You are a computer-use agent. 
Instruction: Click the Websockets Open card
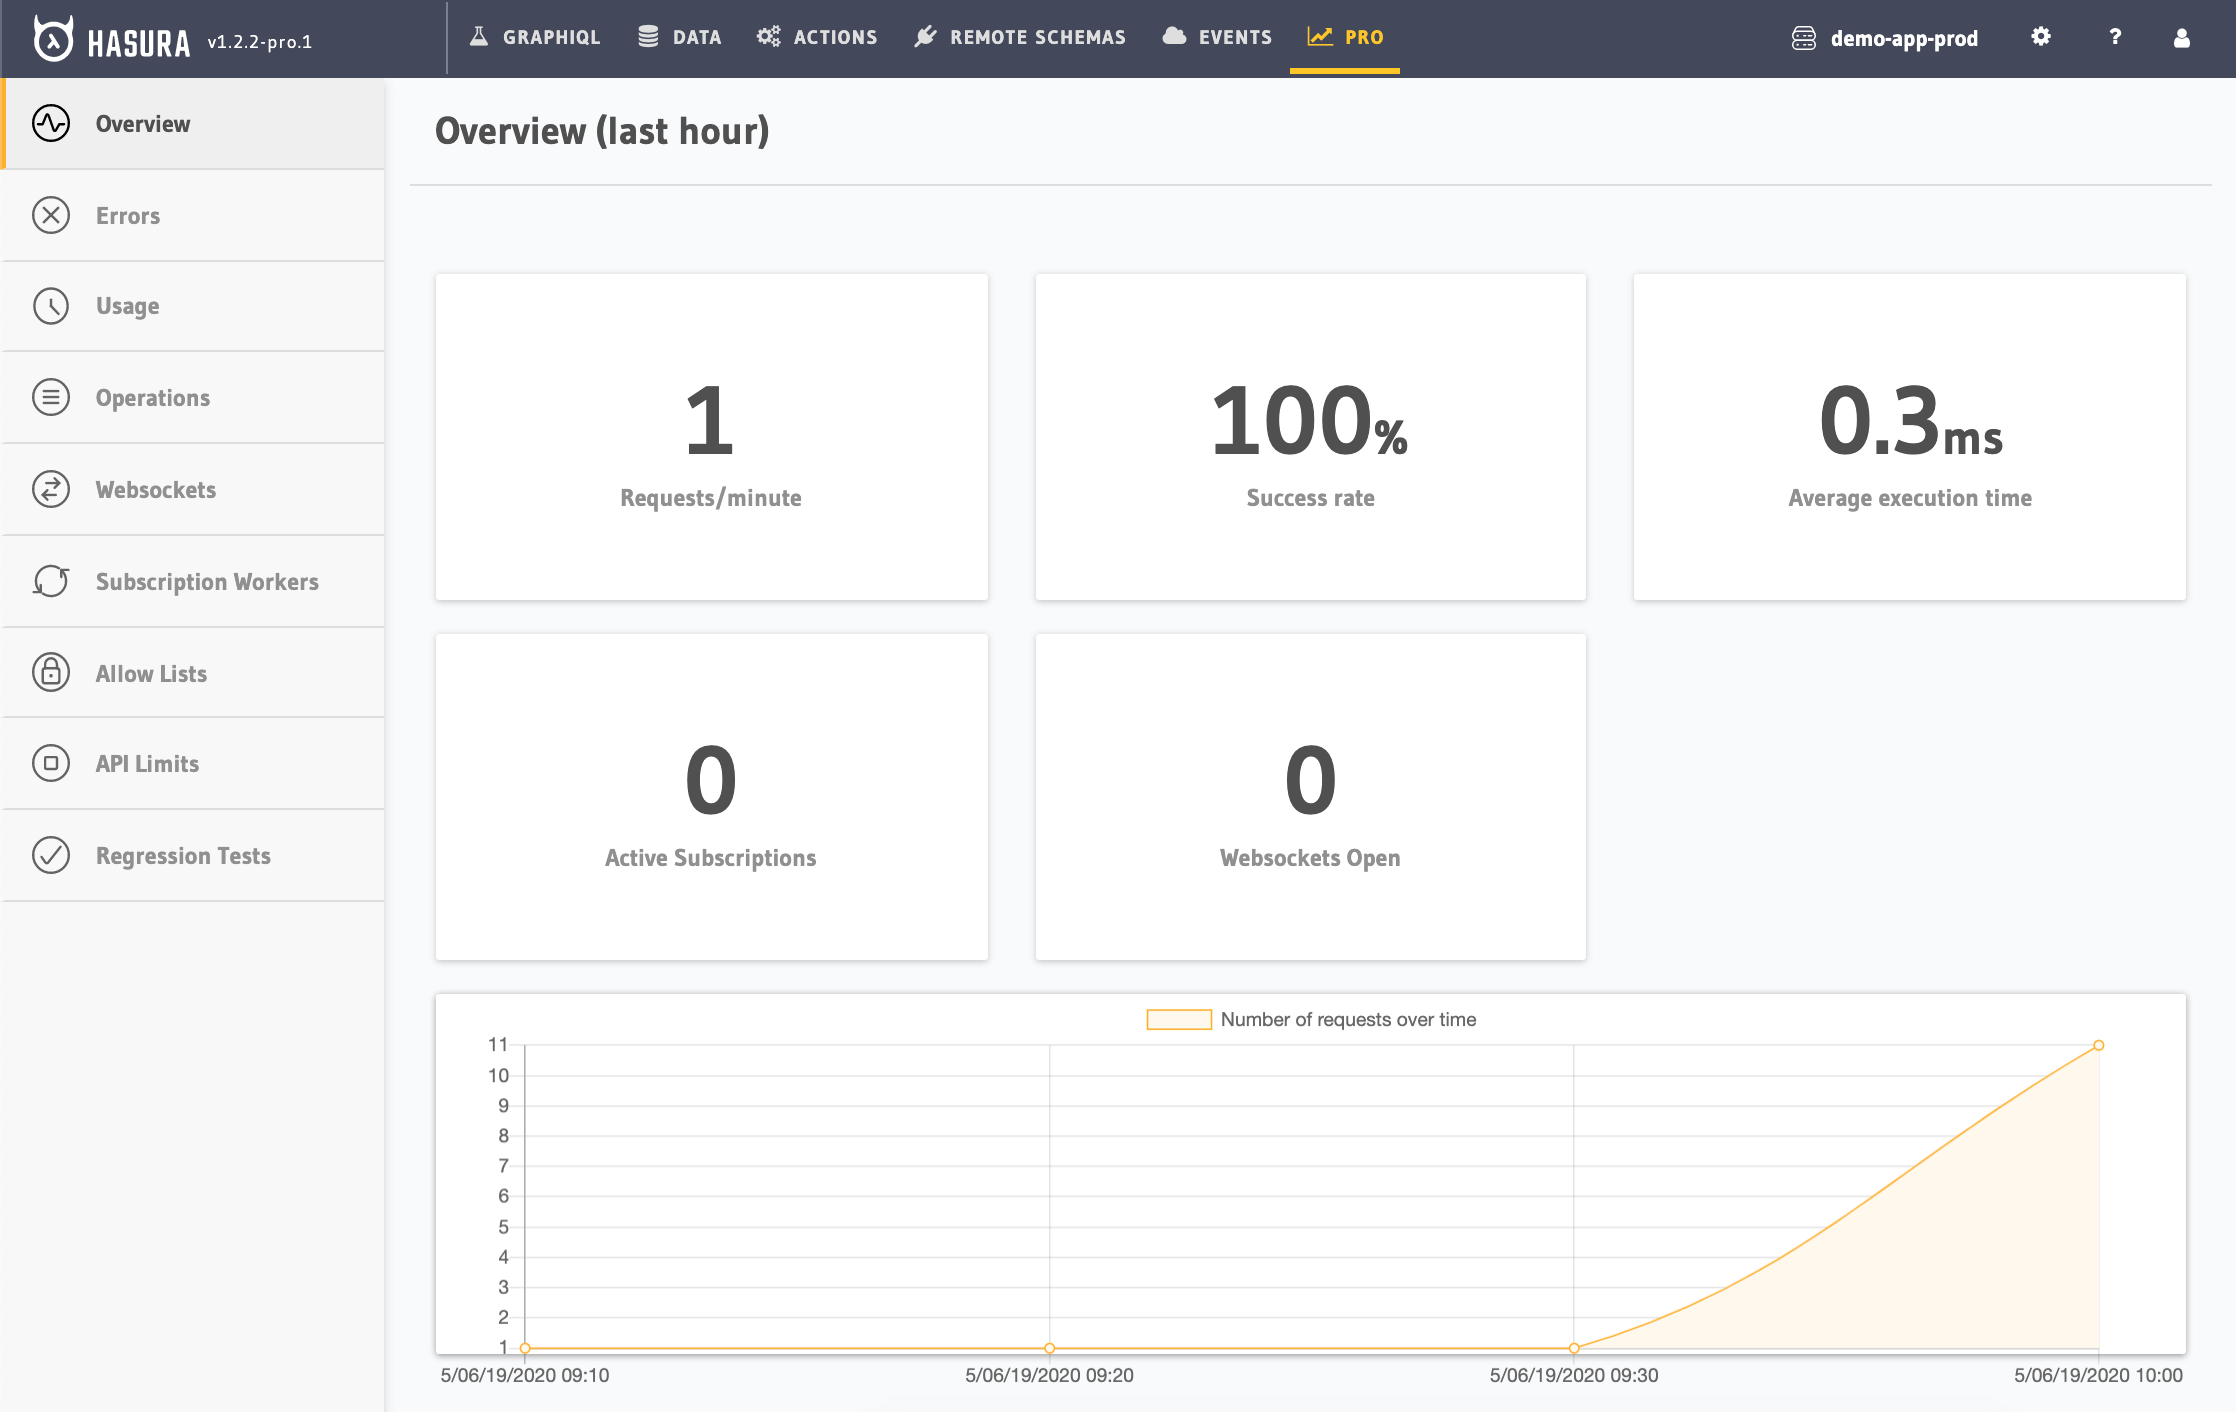coord(1310,797)
